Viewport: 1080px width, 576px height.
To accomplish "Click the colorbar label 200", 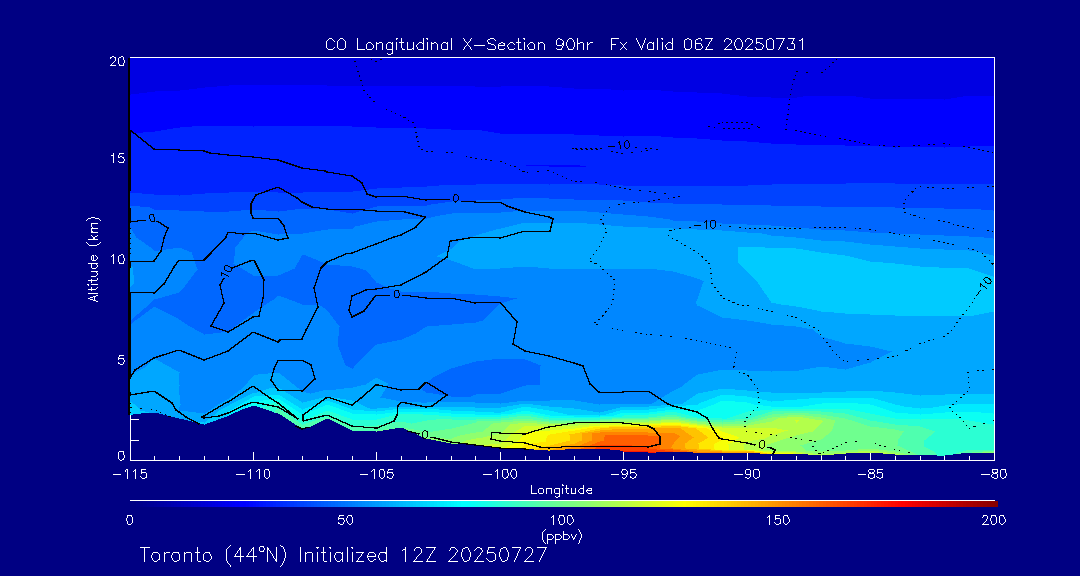I will pos(994,520).
